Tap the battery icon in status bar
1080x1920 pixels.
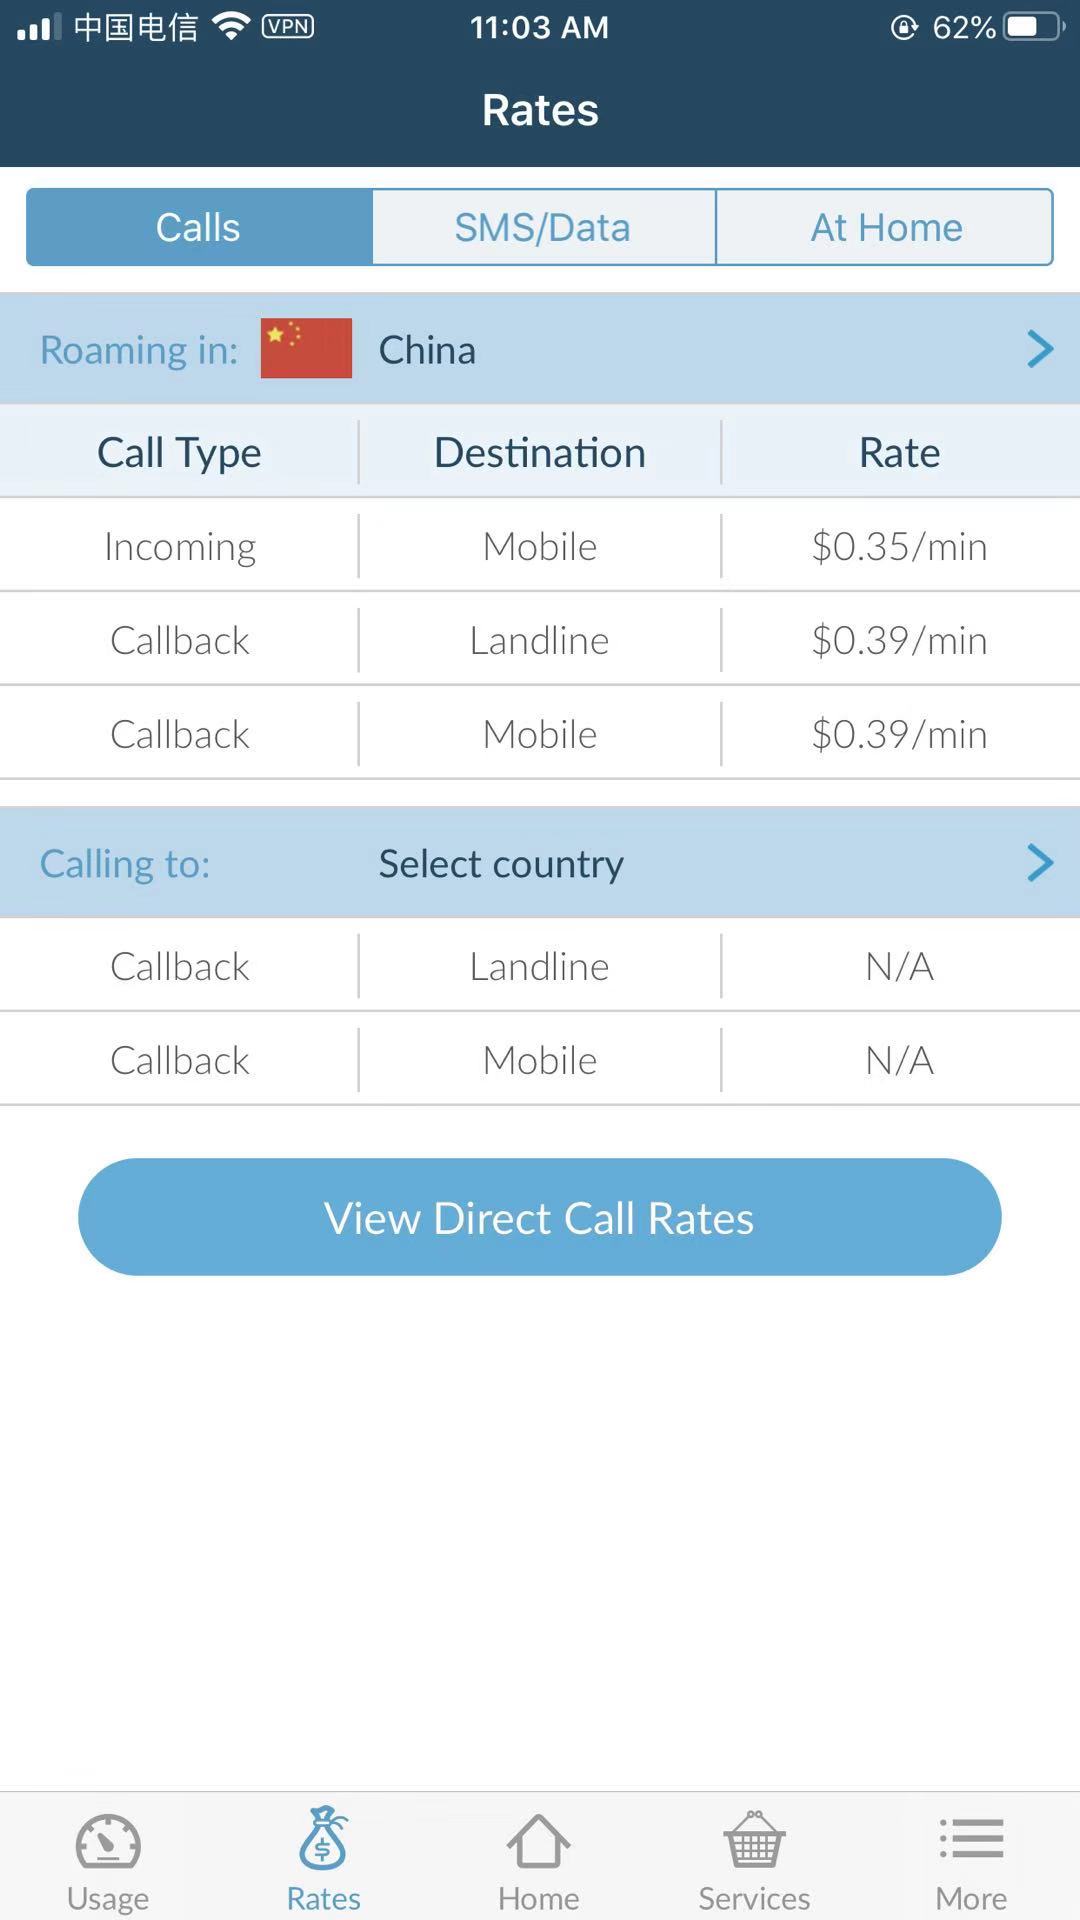point(1034,27)
